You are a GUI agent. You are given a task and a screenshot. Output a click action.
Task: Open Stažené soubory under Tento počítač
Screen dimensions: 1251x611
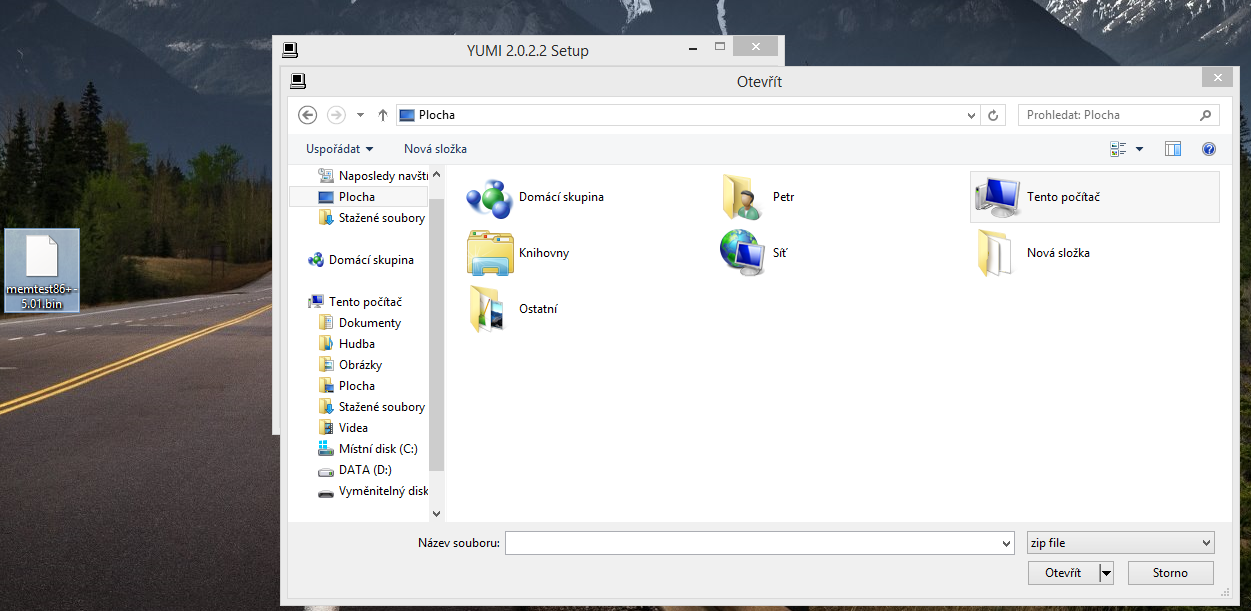tap(371, 407)
